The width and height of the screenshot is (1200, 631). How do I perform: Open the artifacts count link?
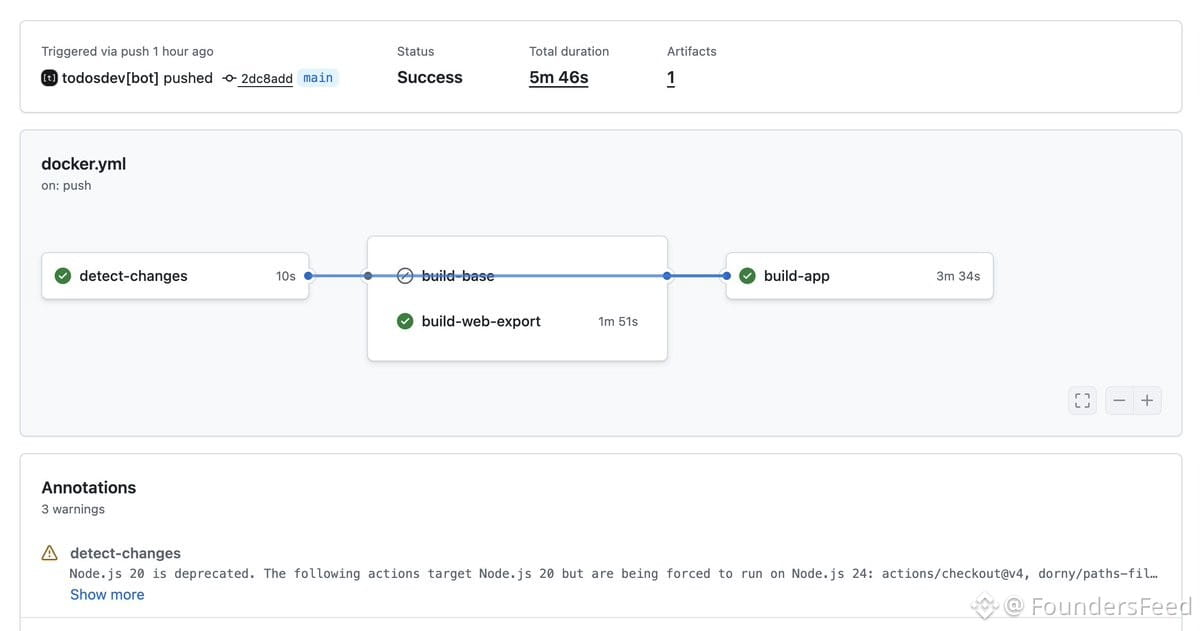coord(671,78)
